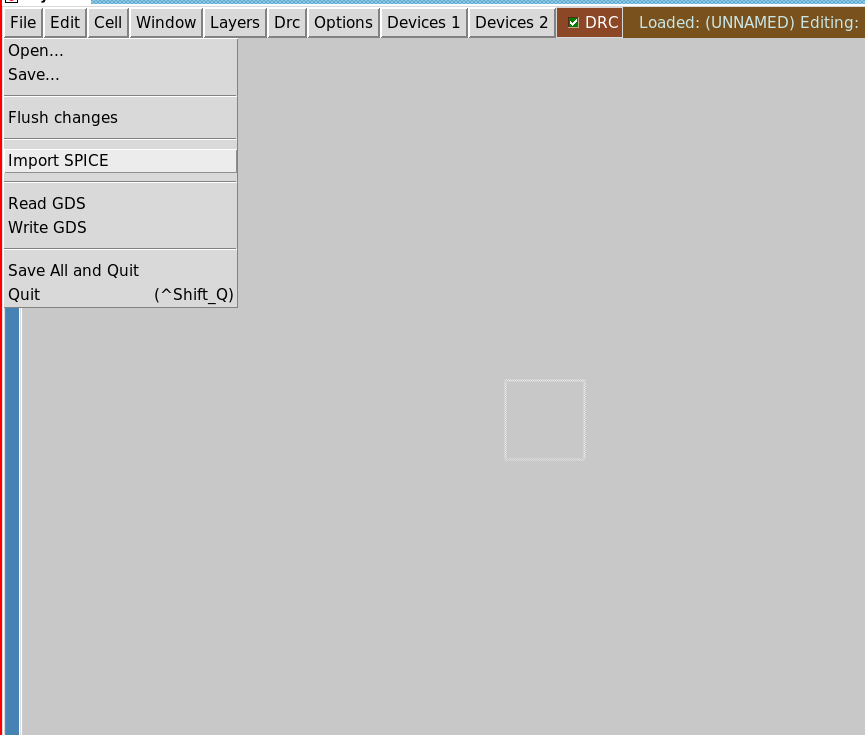The image size is (865, 735).
Task: Open the Drc menu
Action: click(287, 23)
